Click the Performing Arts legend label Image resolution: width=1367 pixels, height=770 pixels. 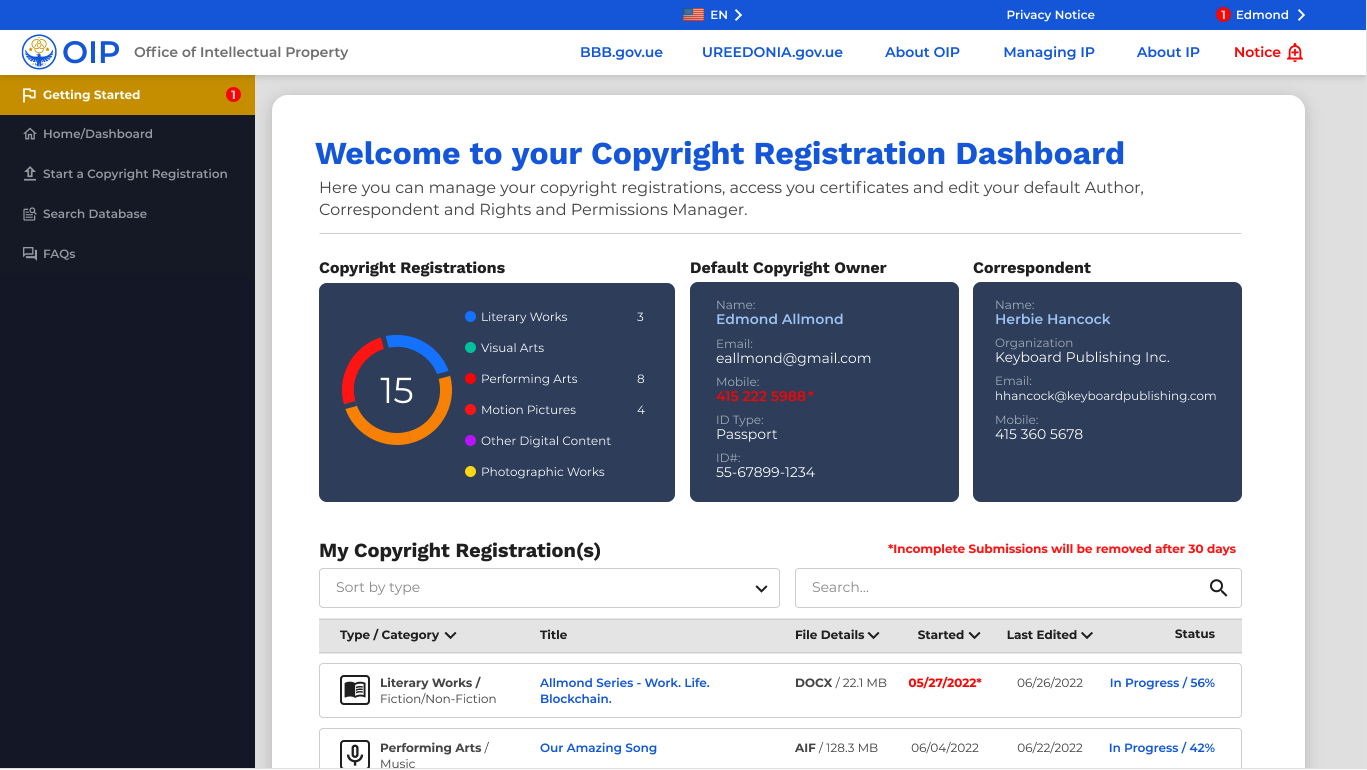point(529,379)
